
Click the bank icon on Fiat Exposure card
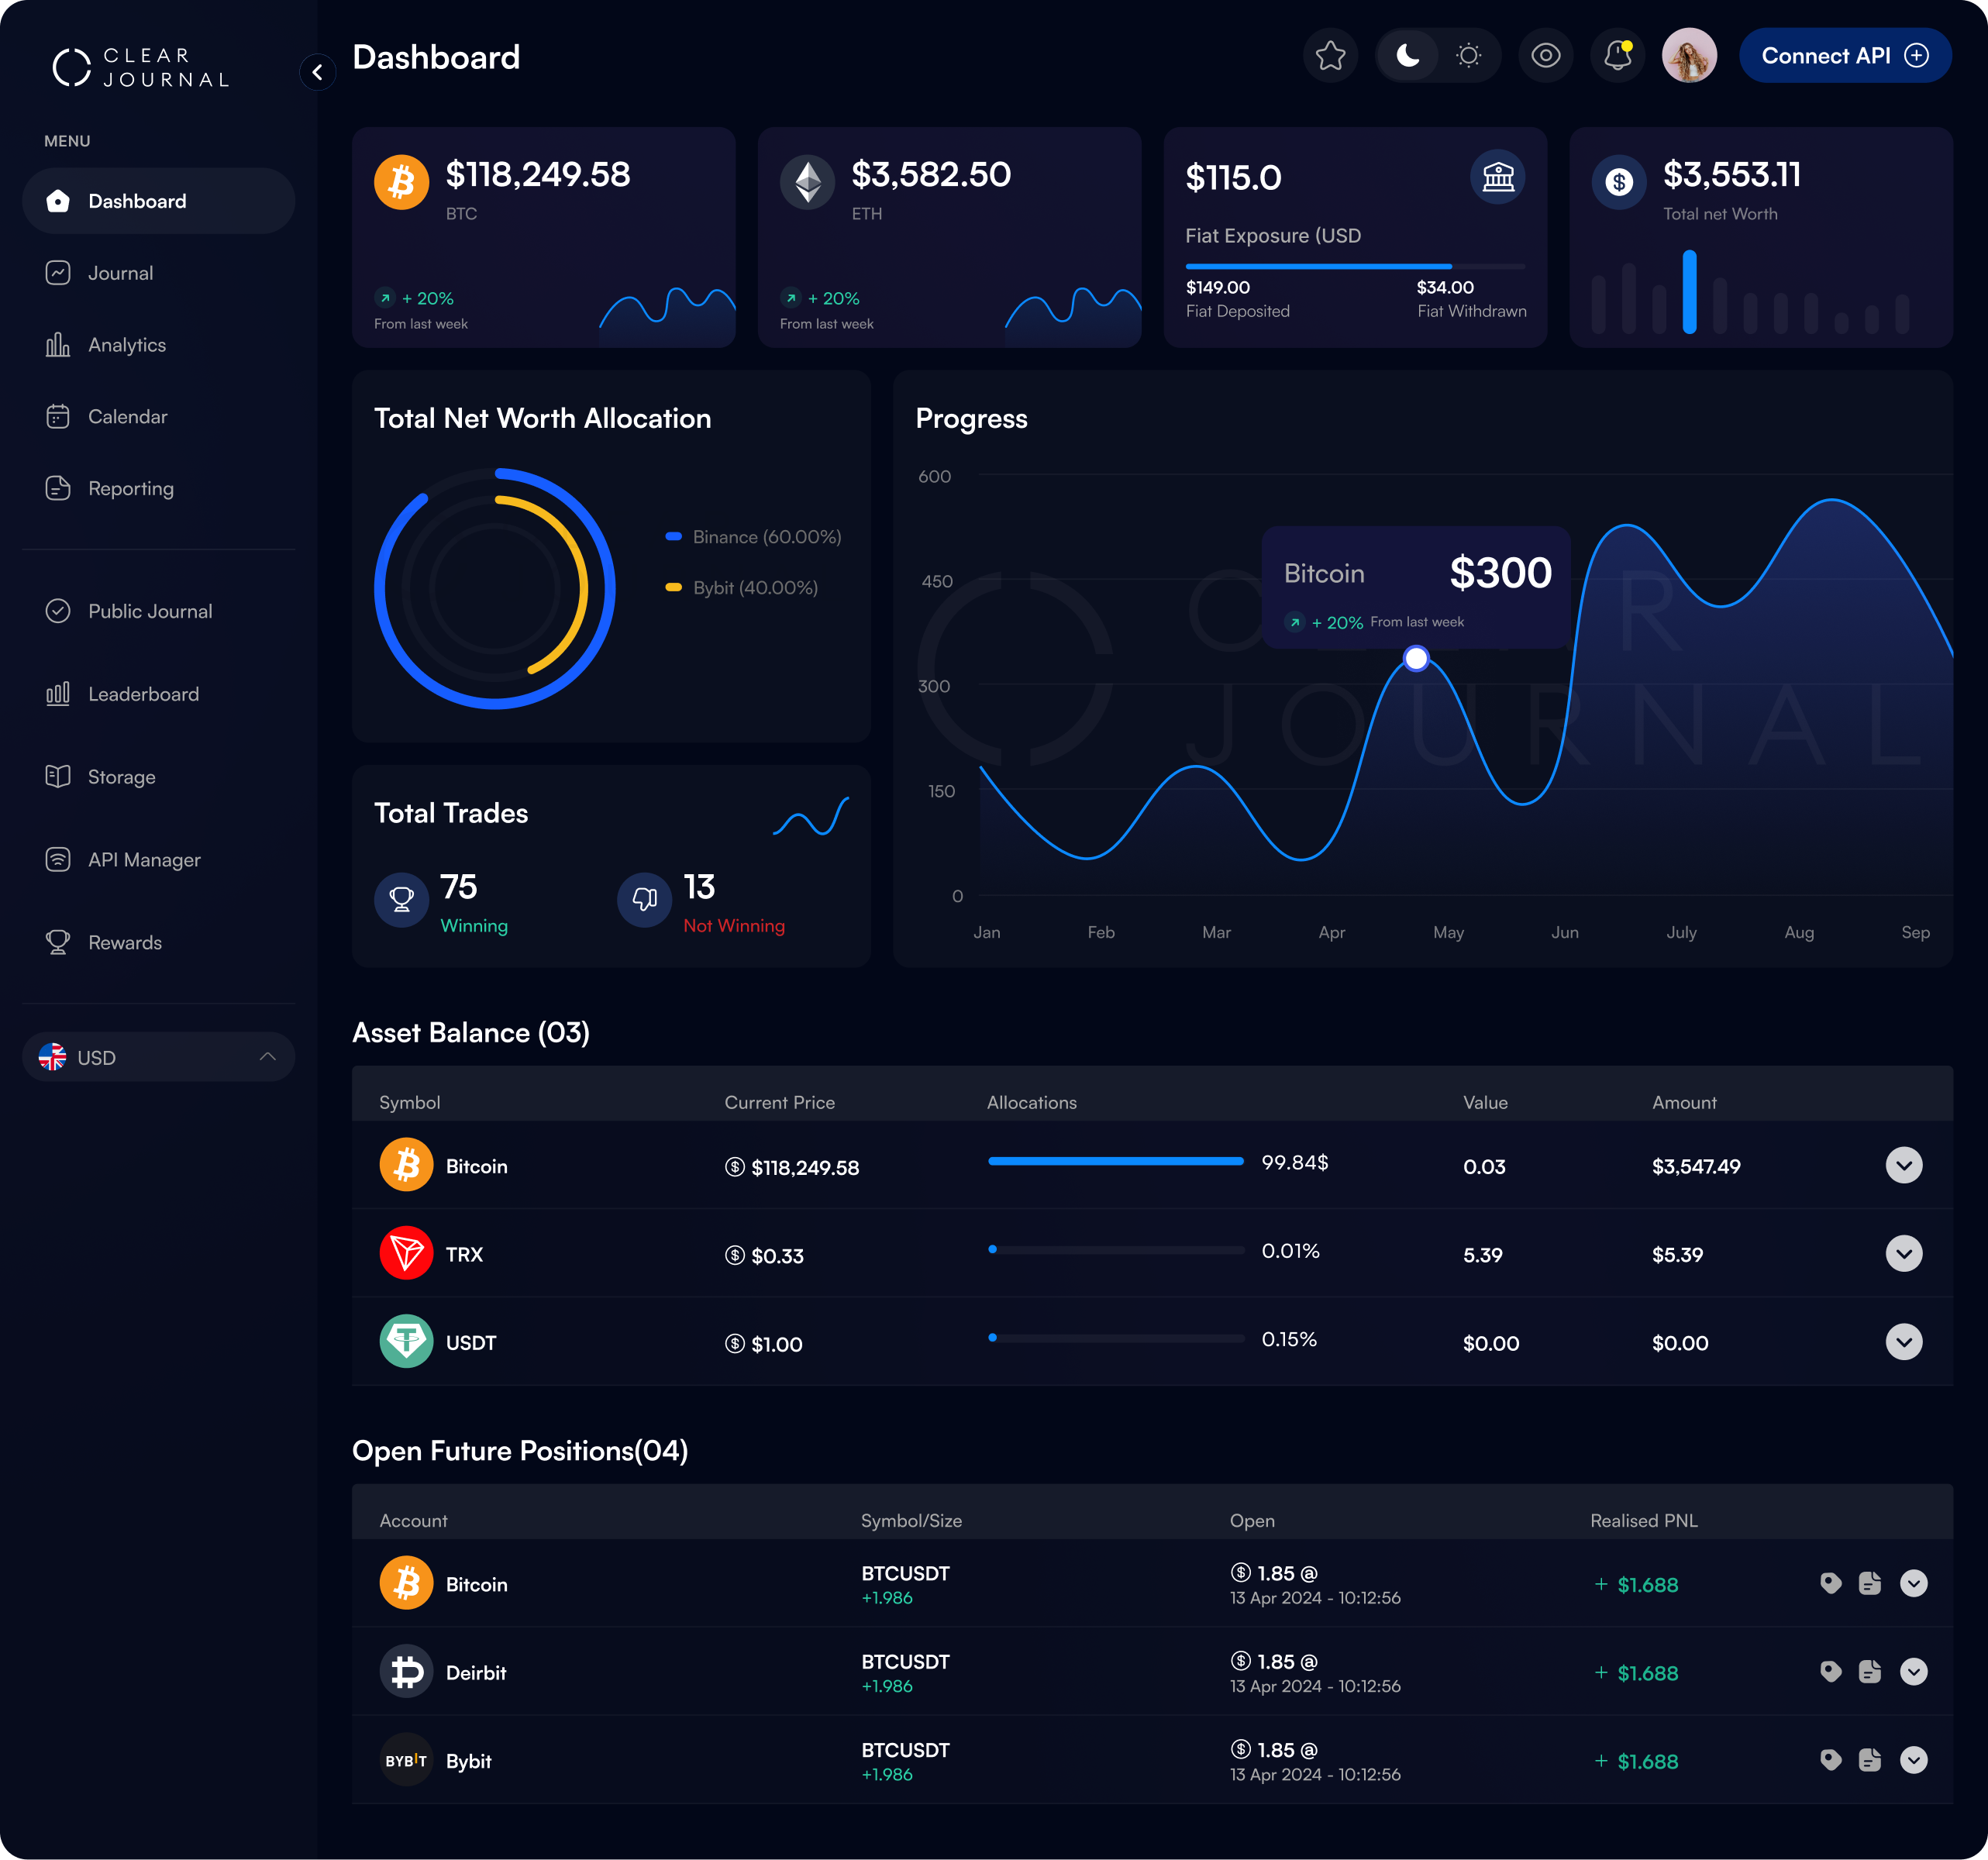click(1497, 177)
